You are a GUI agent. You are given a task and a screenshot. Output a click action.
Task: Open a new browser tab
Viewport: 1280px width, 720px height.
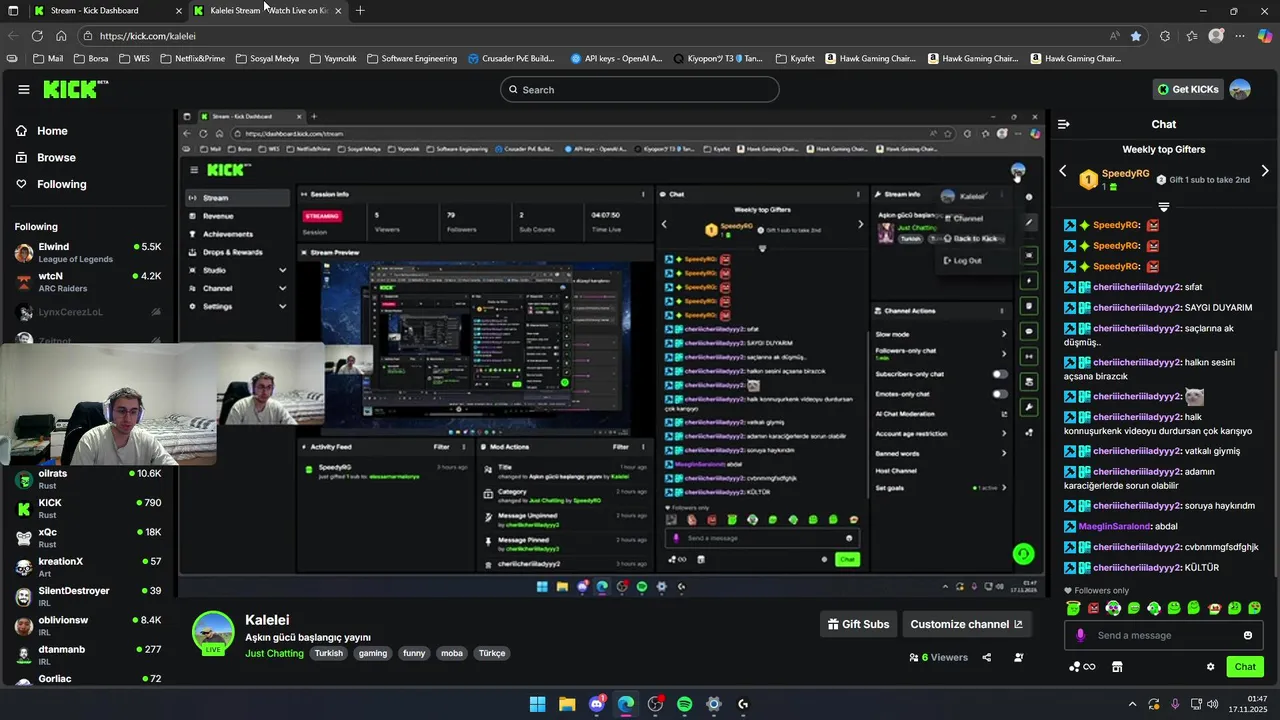pos(360,11)
